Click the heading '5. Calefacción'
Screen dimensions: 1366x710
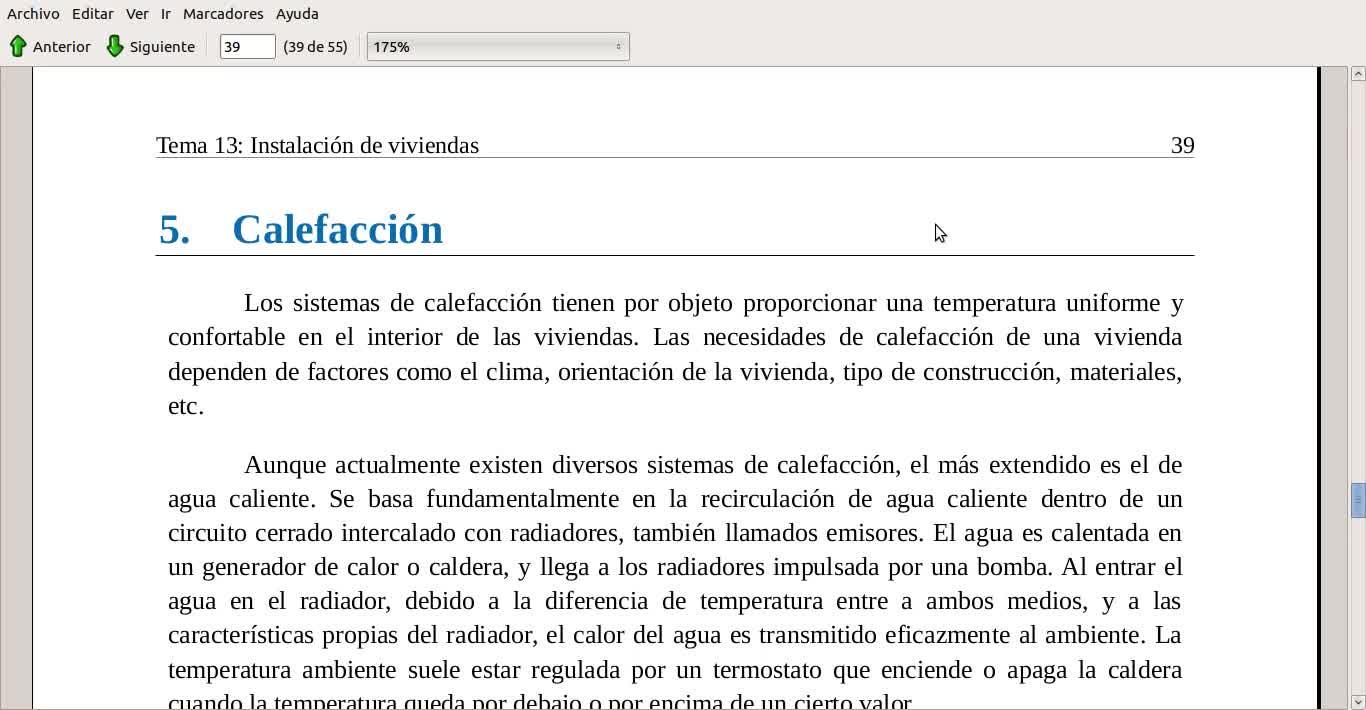(301, 229)
